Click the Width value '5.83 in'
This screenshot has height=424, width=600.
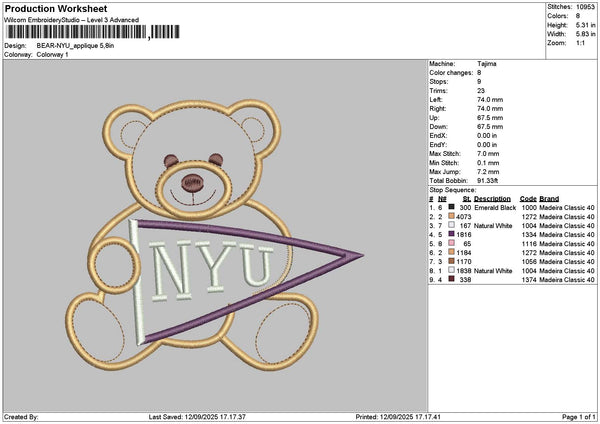click(585, 34)
